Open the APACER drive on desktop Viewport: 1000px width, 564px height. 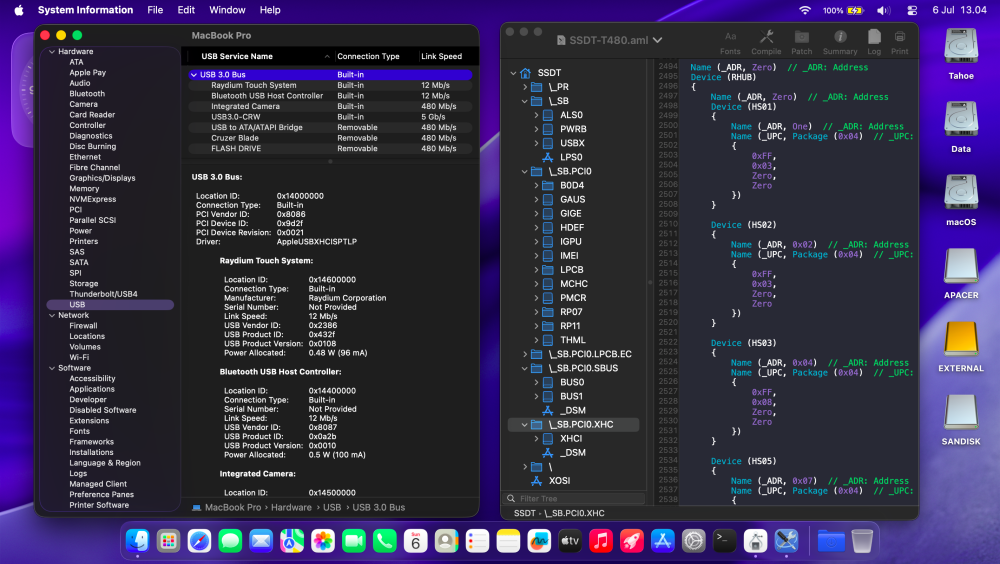960,274
